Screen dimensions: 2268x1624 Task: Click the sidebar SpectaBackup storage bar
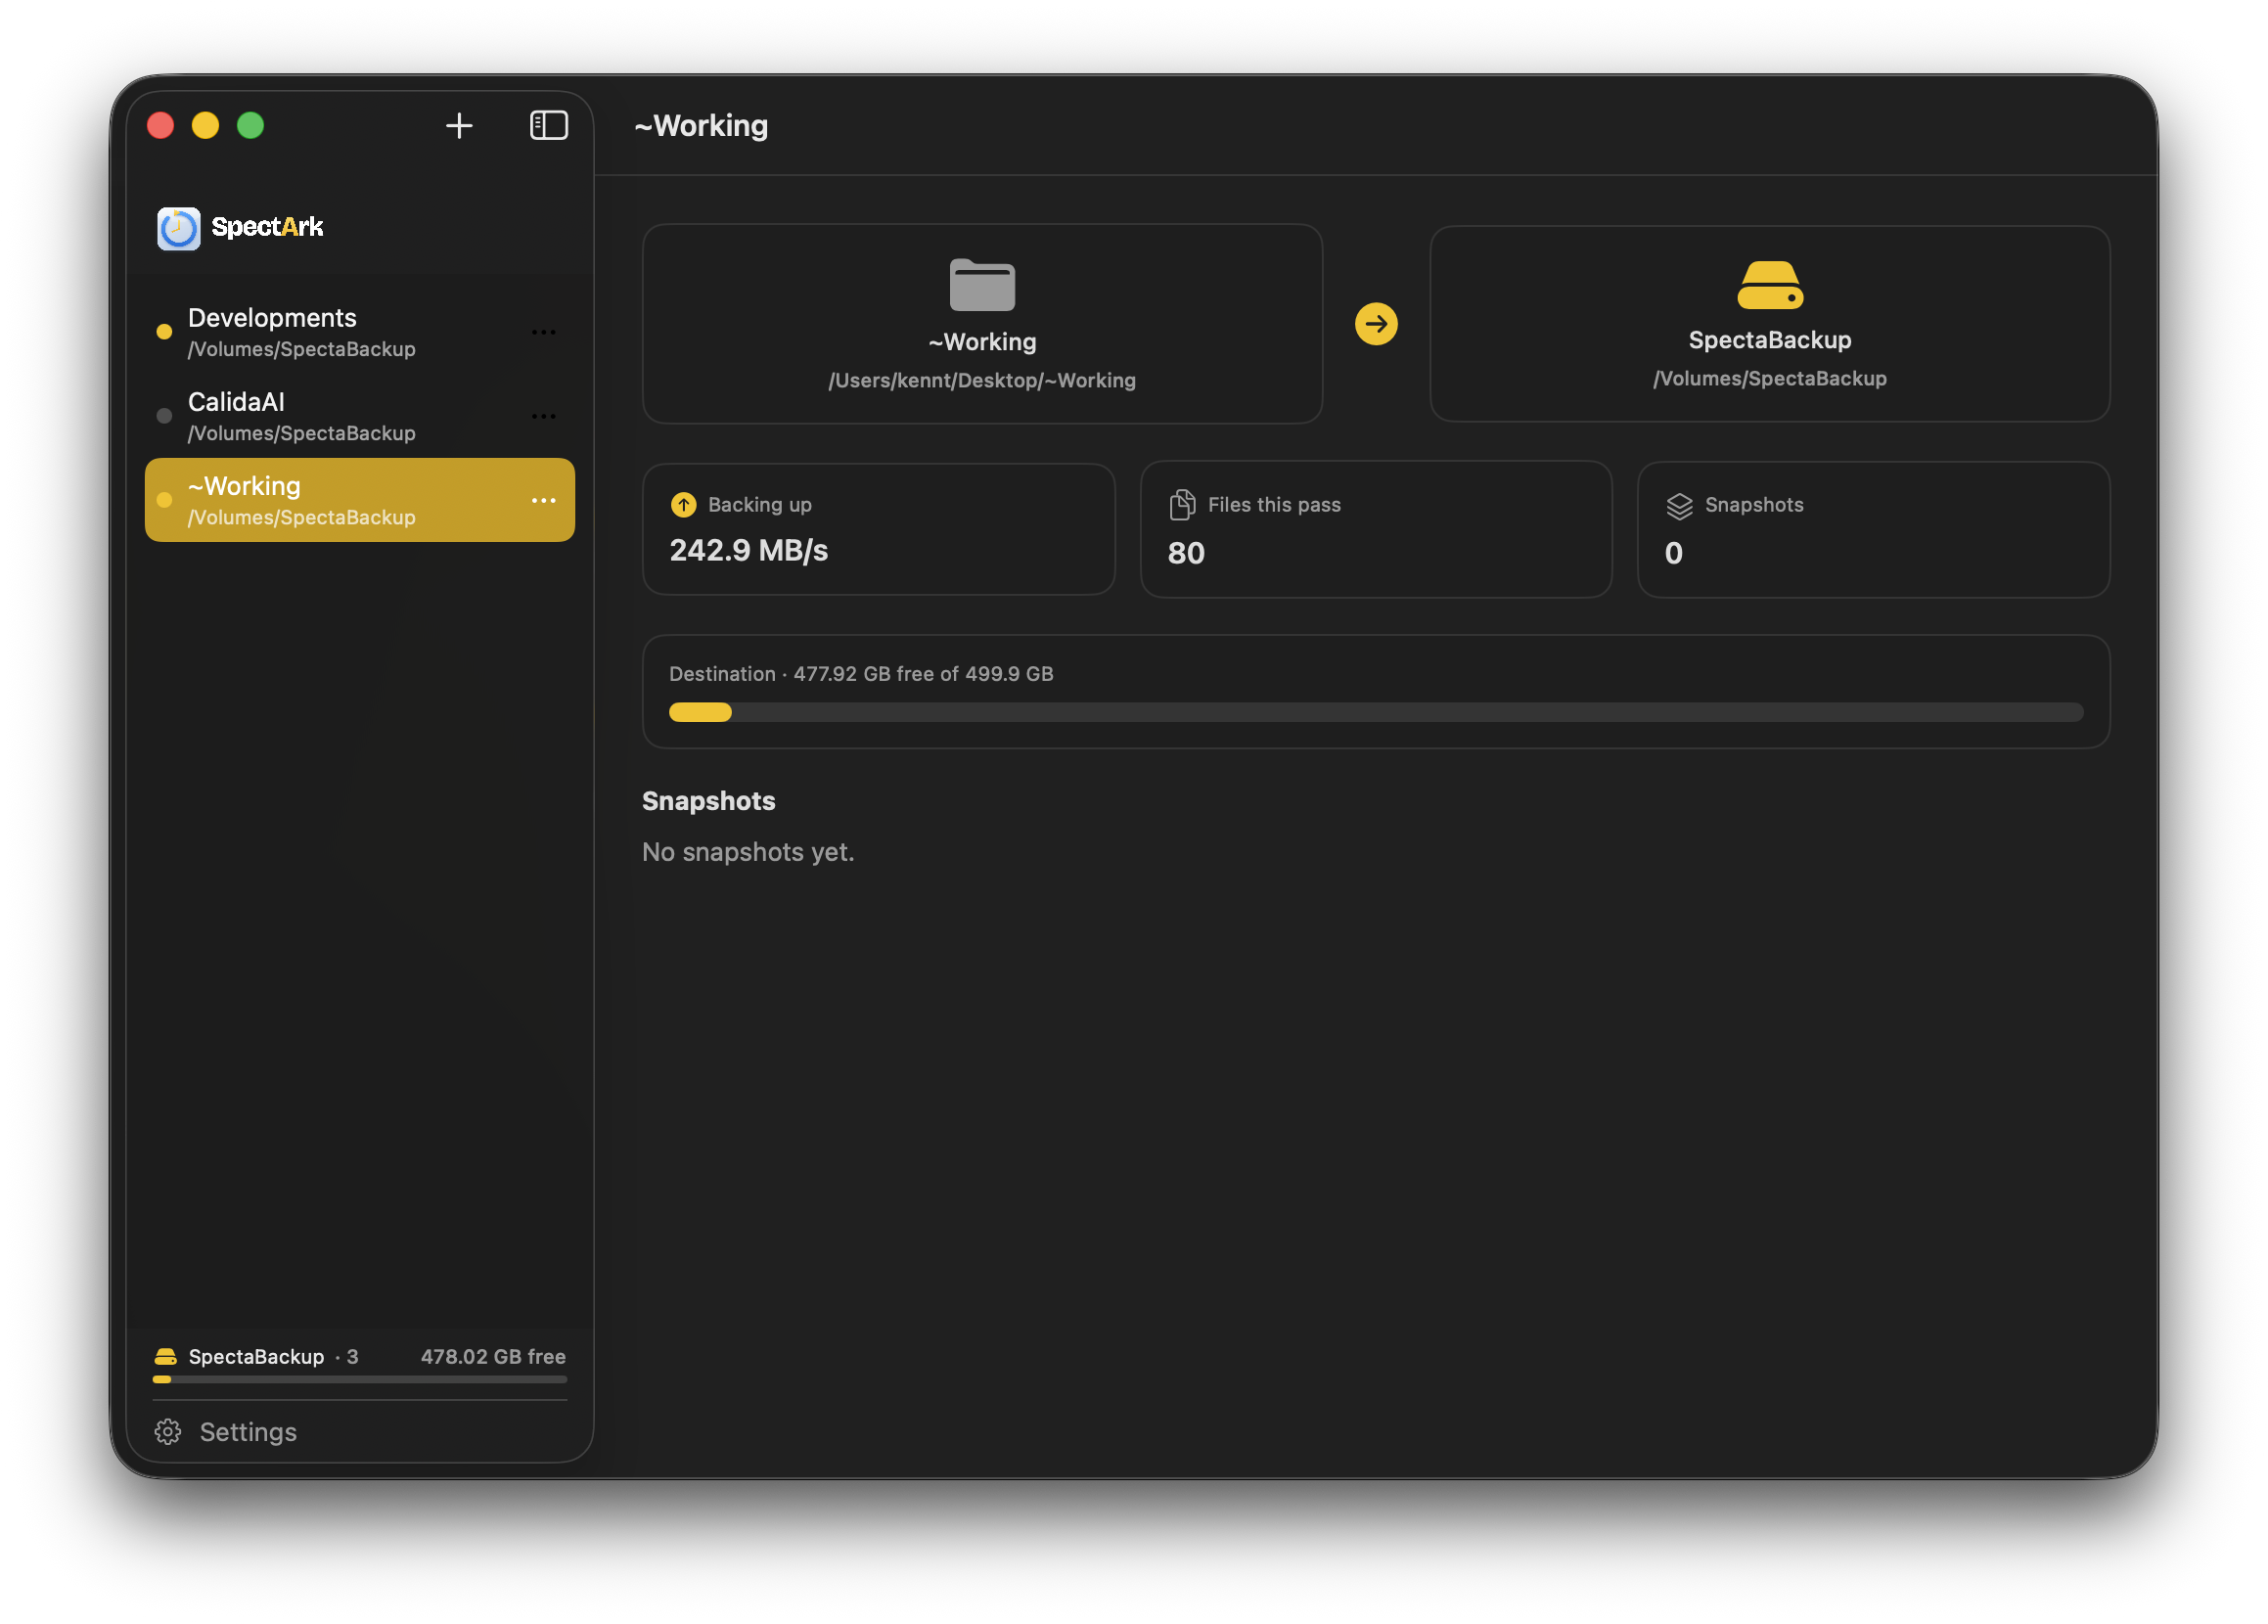pyautogui.click(x=360, y=1380)
